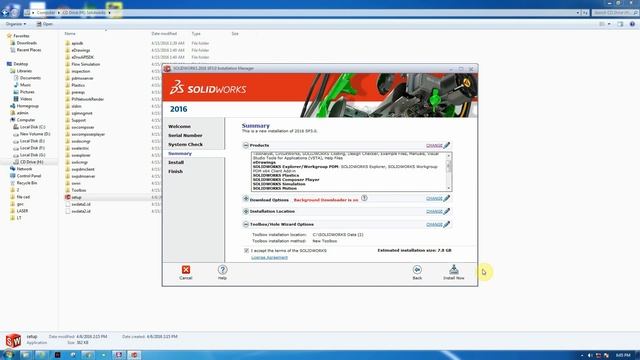
Task: Click CHANGE link for Installation Location
Action: 434,211
